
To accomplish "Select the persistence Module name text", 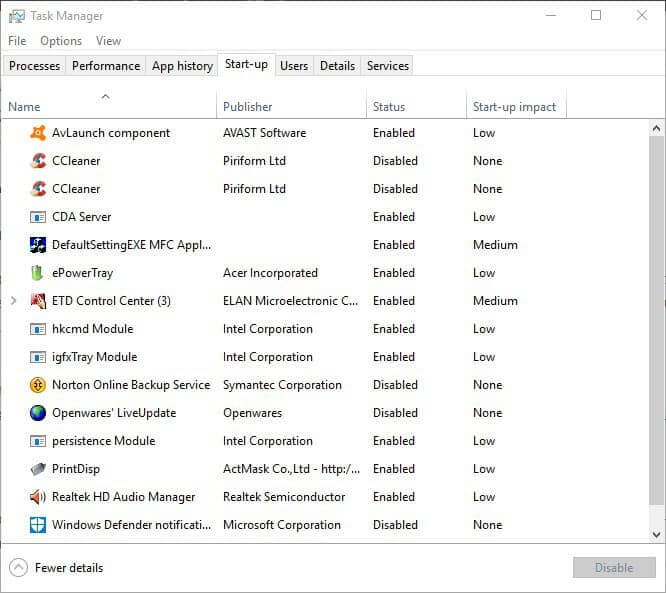I will 103,441.
